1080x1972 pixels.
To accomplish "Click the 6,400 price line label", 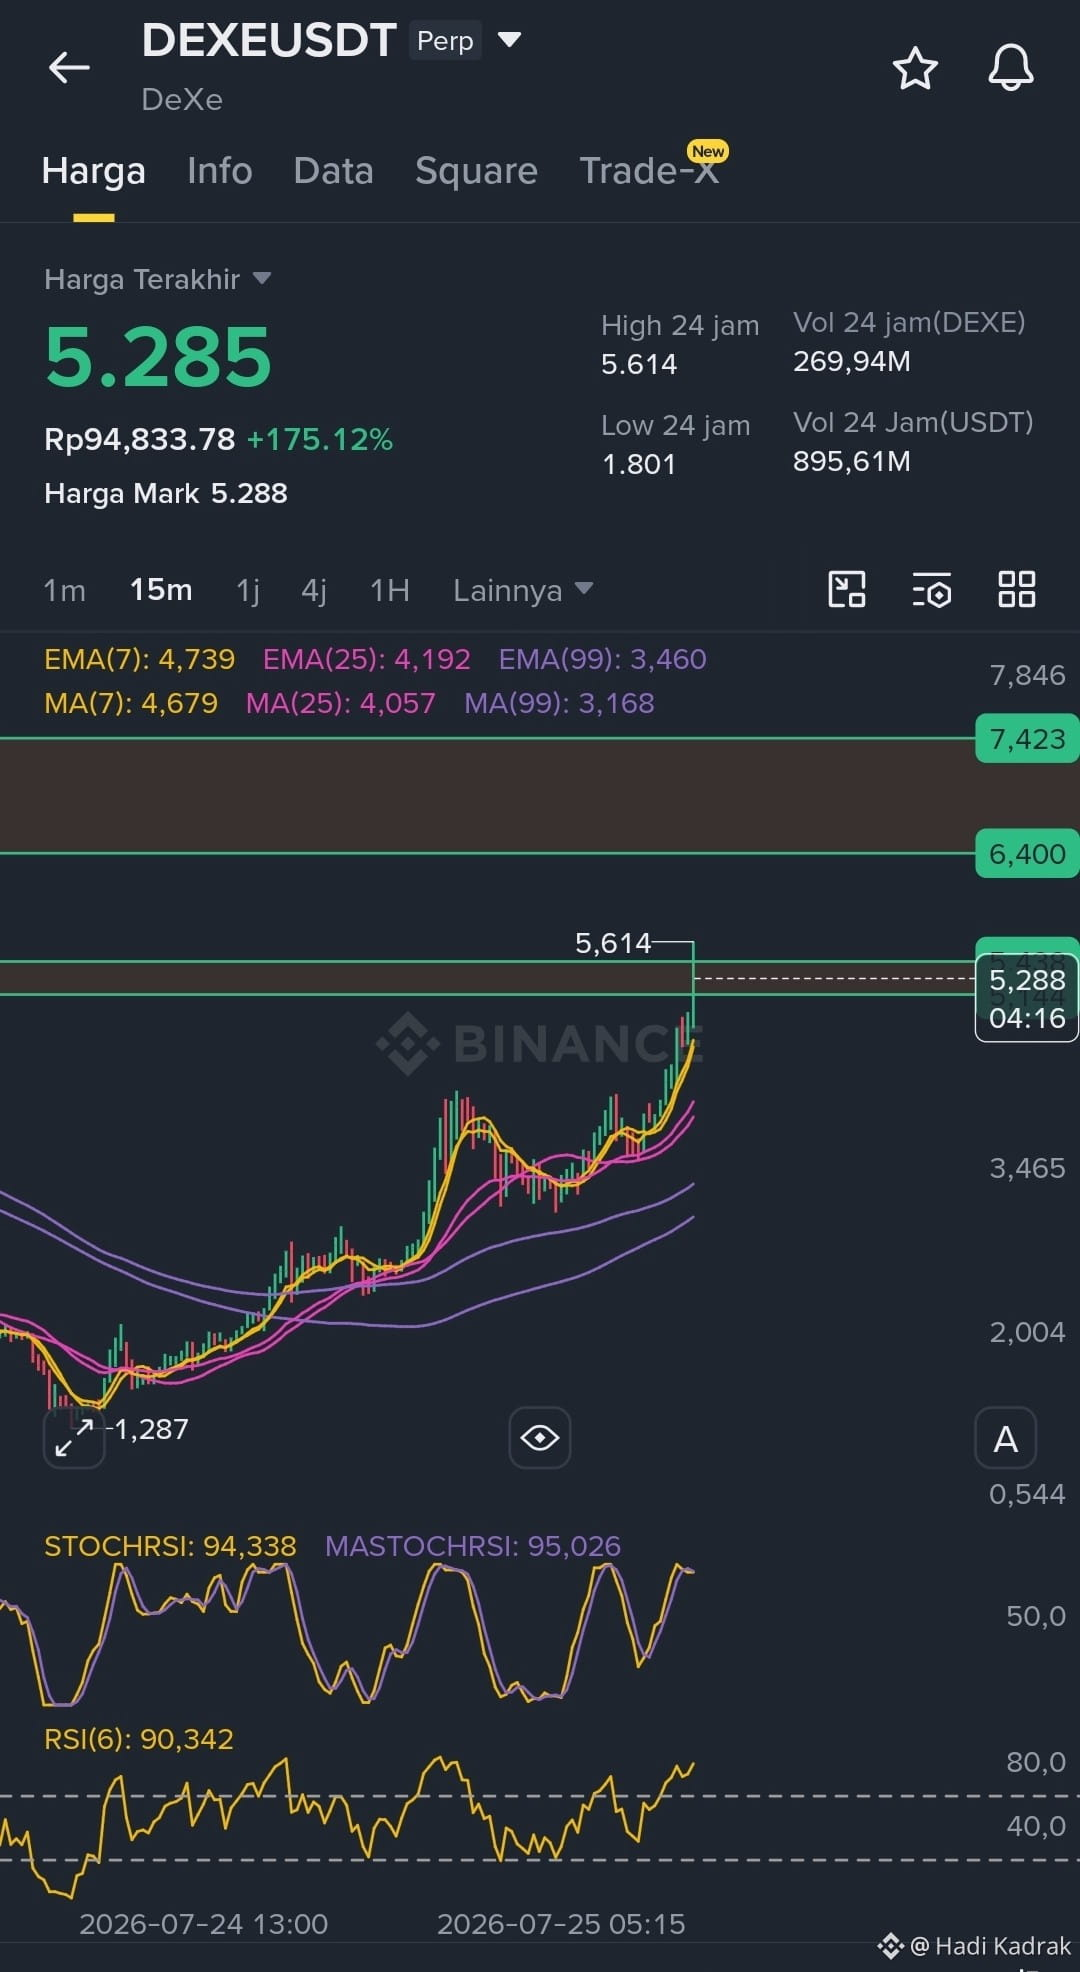I will 1027,854.
